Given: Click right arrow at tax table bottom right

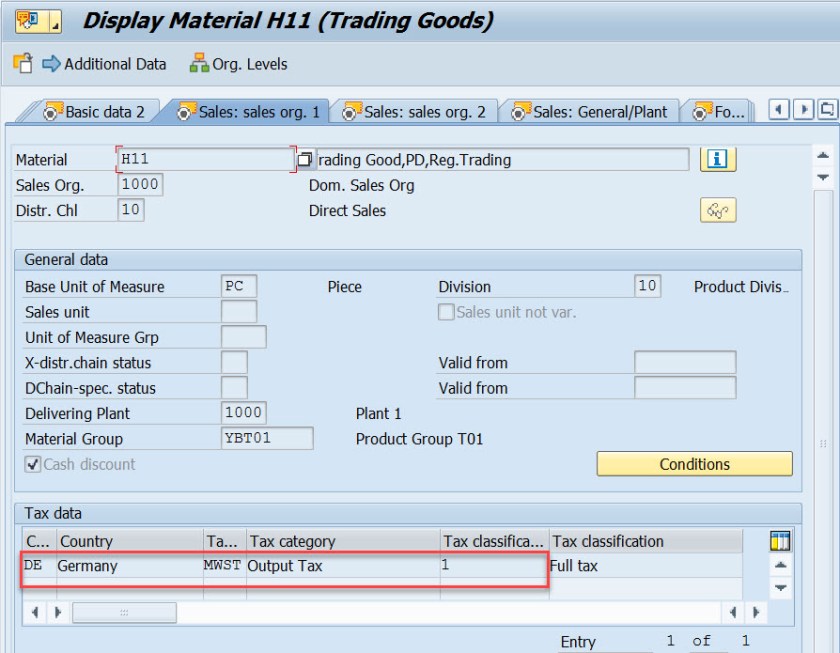Looking at the screenshot, I should pyautogui.click(x=756, y=612).
